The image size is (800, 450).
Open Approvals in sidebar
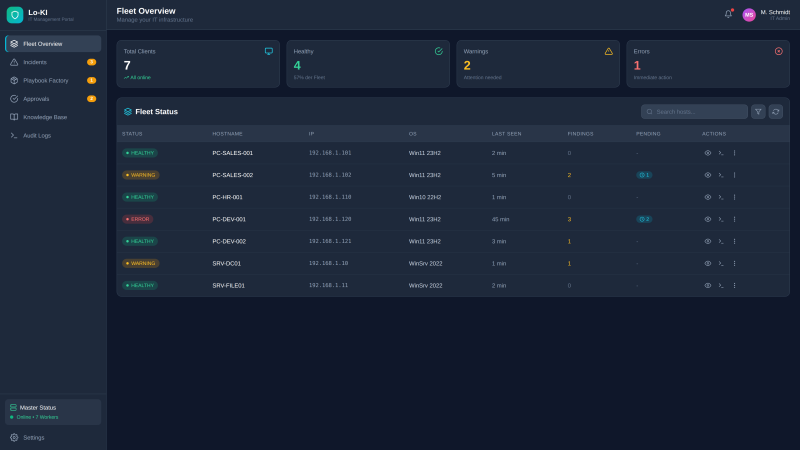tap(53, 99)
